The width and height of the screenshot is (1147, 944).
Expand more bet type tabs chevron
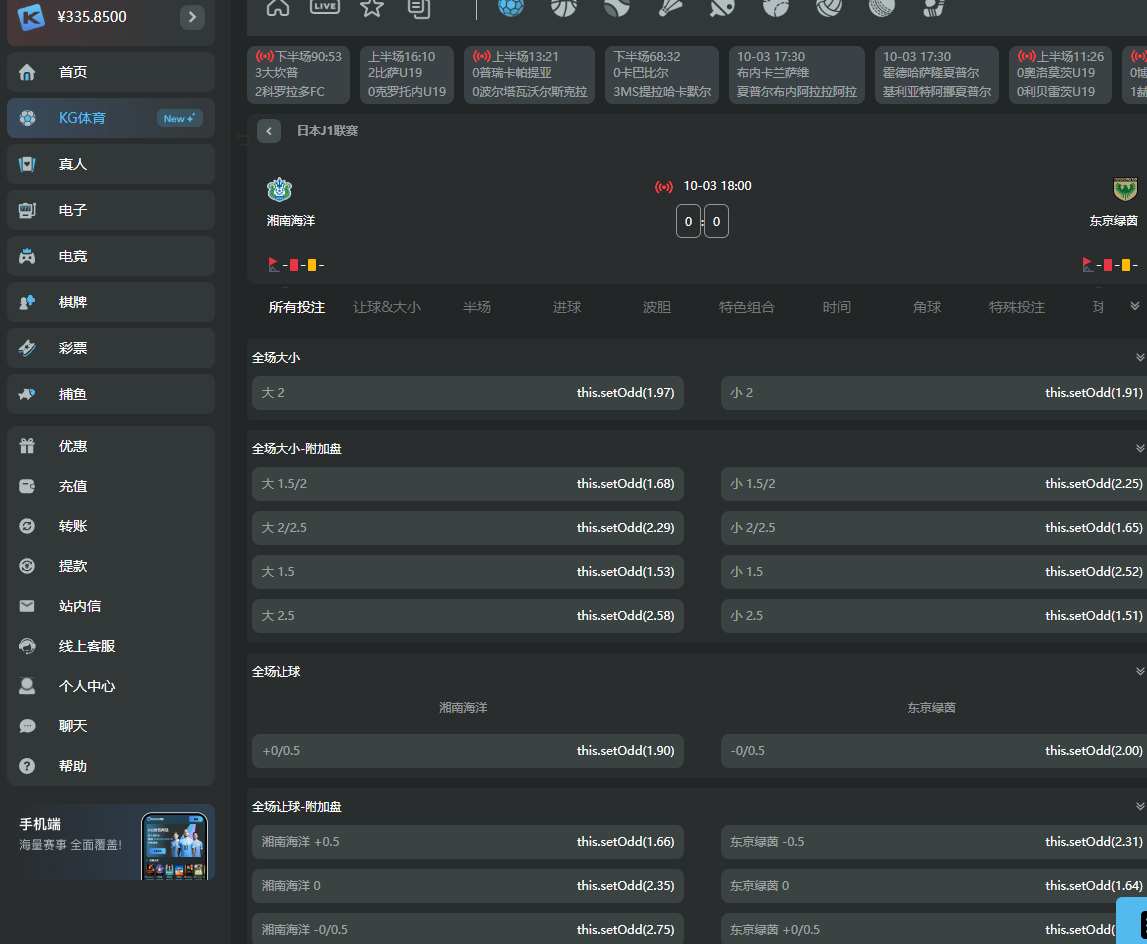(x=1134, y=306)
